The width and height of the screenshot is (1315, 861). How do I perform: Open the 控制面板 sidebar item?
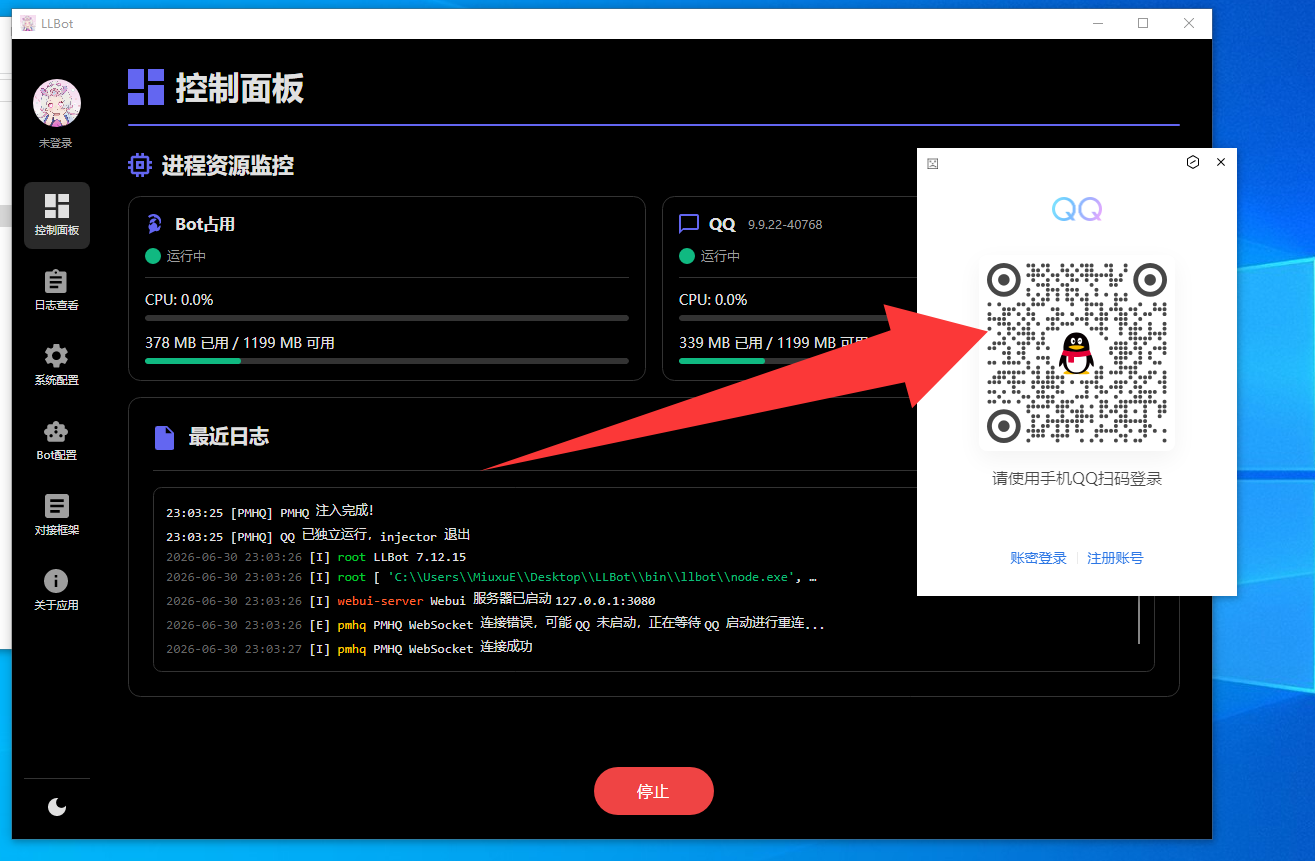tap(57, 215)
